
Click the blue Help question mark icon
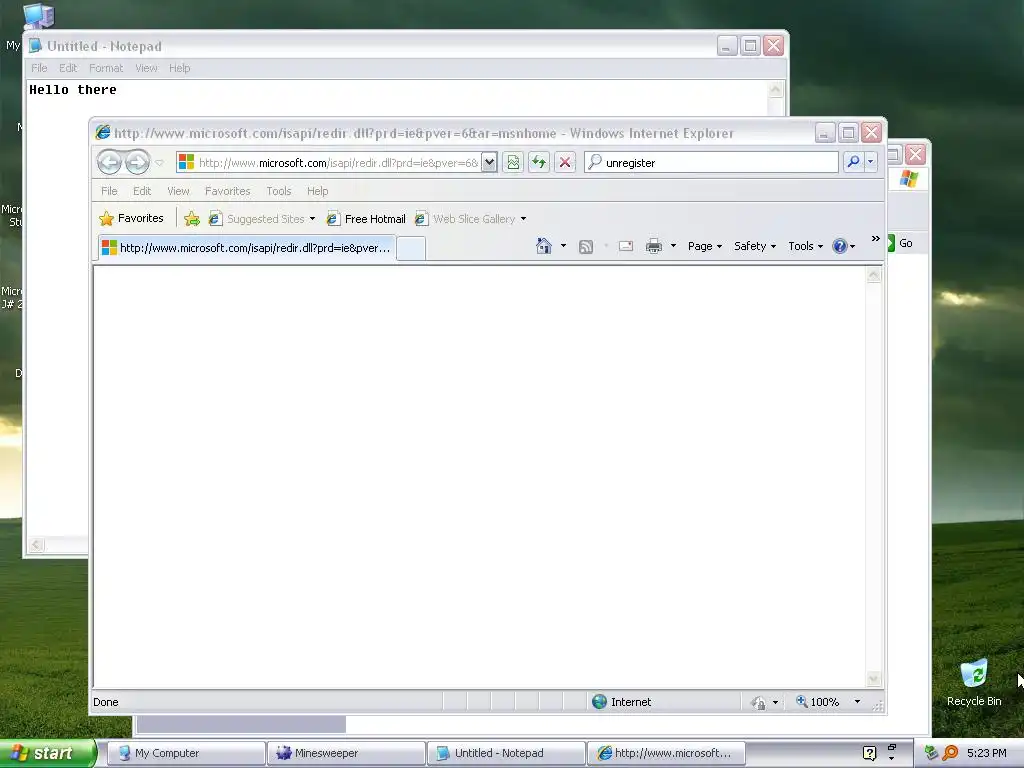pyautogui.click(x=840, y=246)
